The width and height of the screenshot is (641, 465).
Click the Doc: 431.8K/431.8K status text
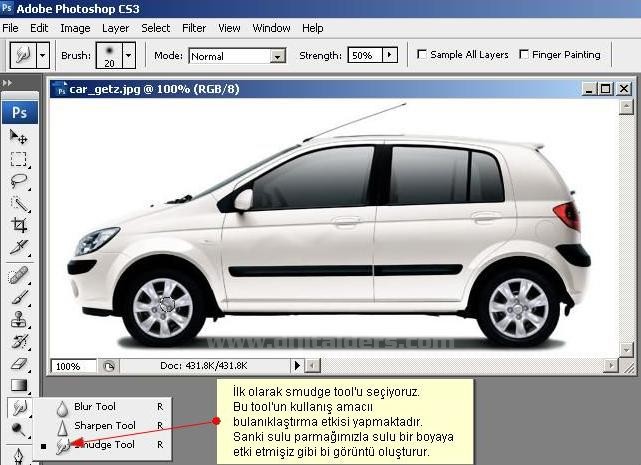[x=203, y=365]
